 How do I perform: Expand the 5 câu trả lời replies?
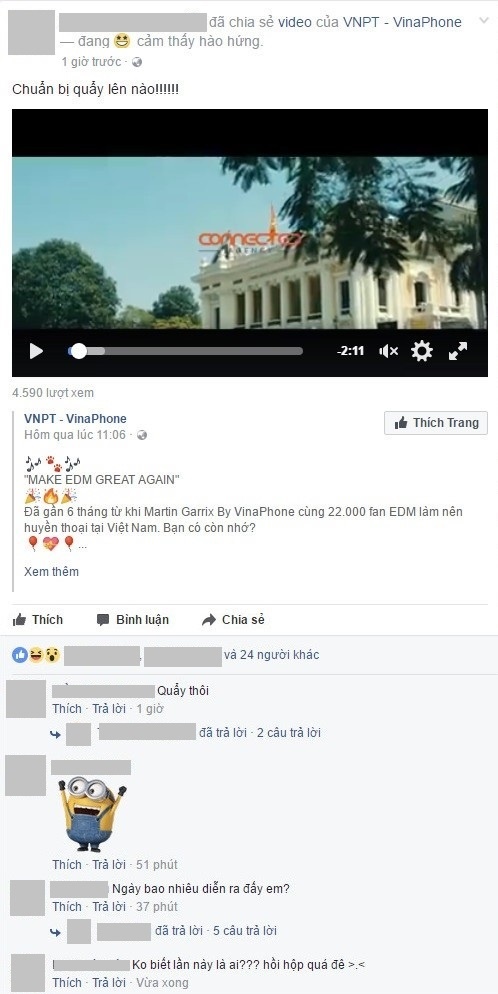tap(245, 931)
